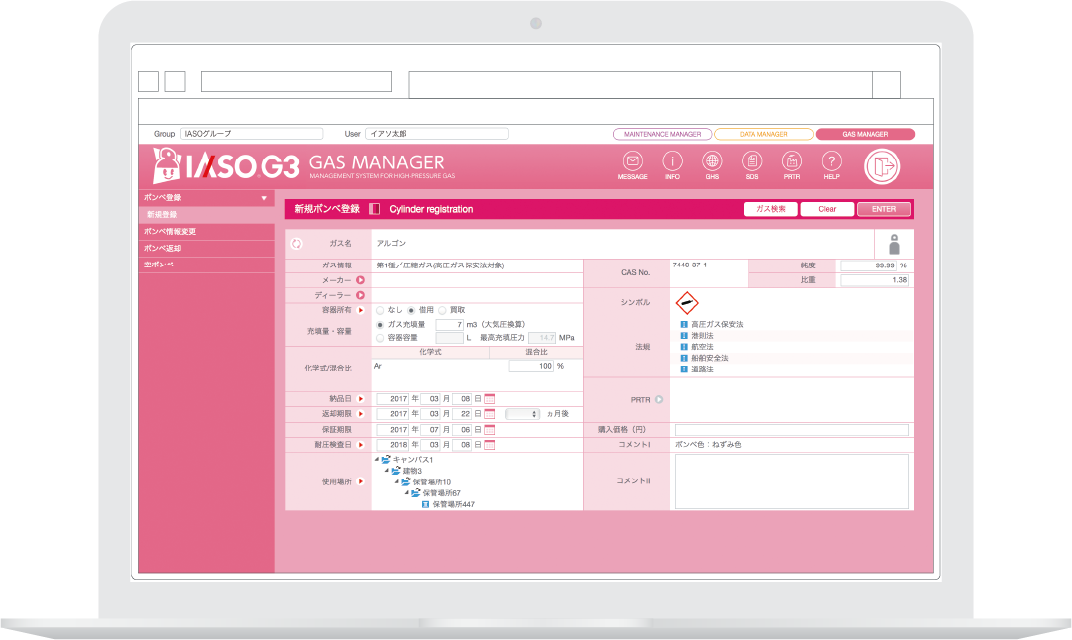Select 新規登録 in sidebar menu
This screenshot has width=1072, height=640.
[x=206, y=215]
